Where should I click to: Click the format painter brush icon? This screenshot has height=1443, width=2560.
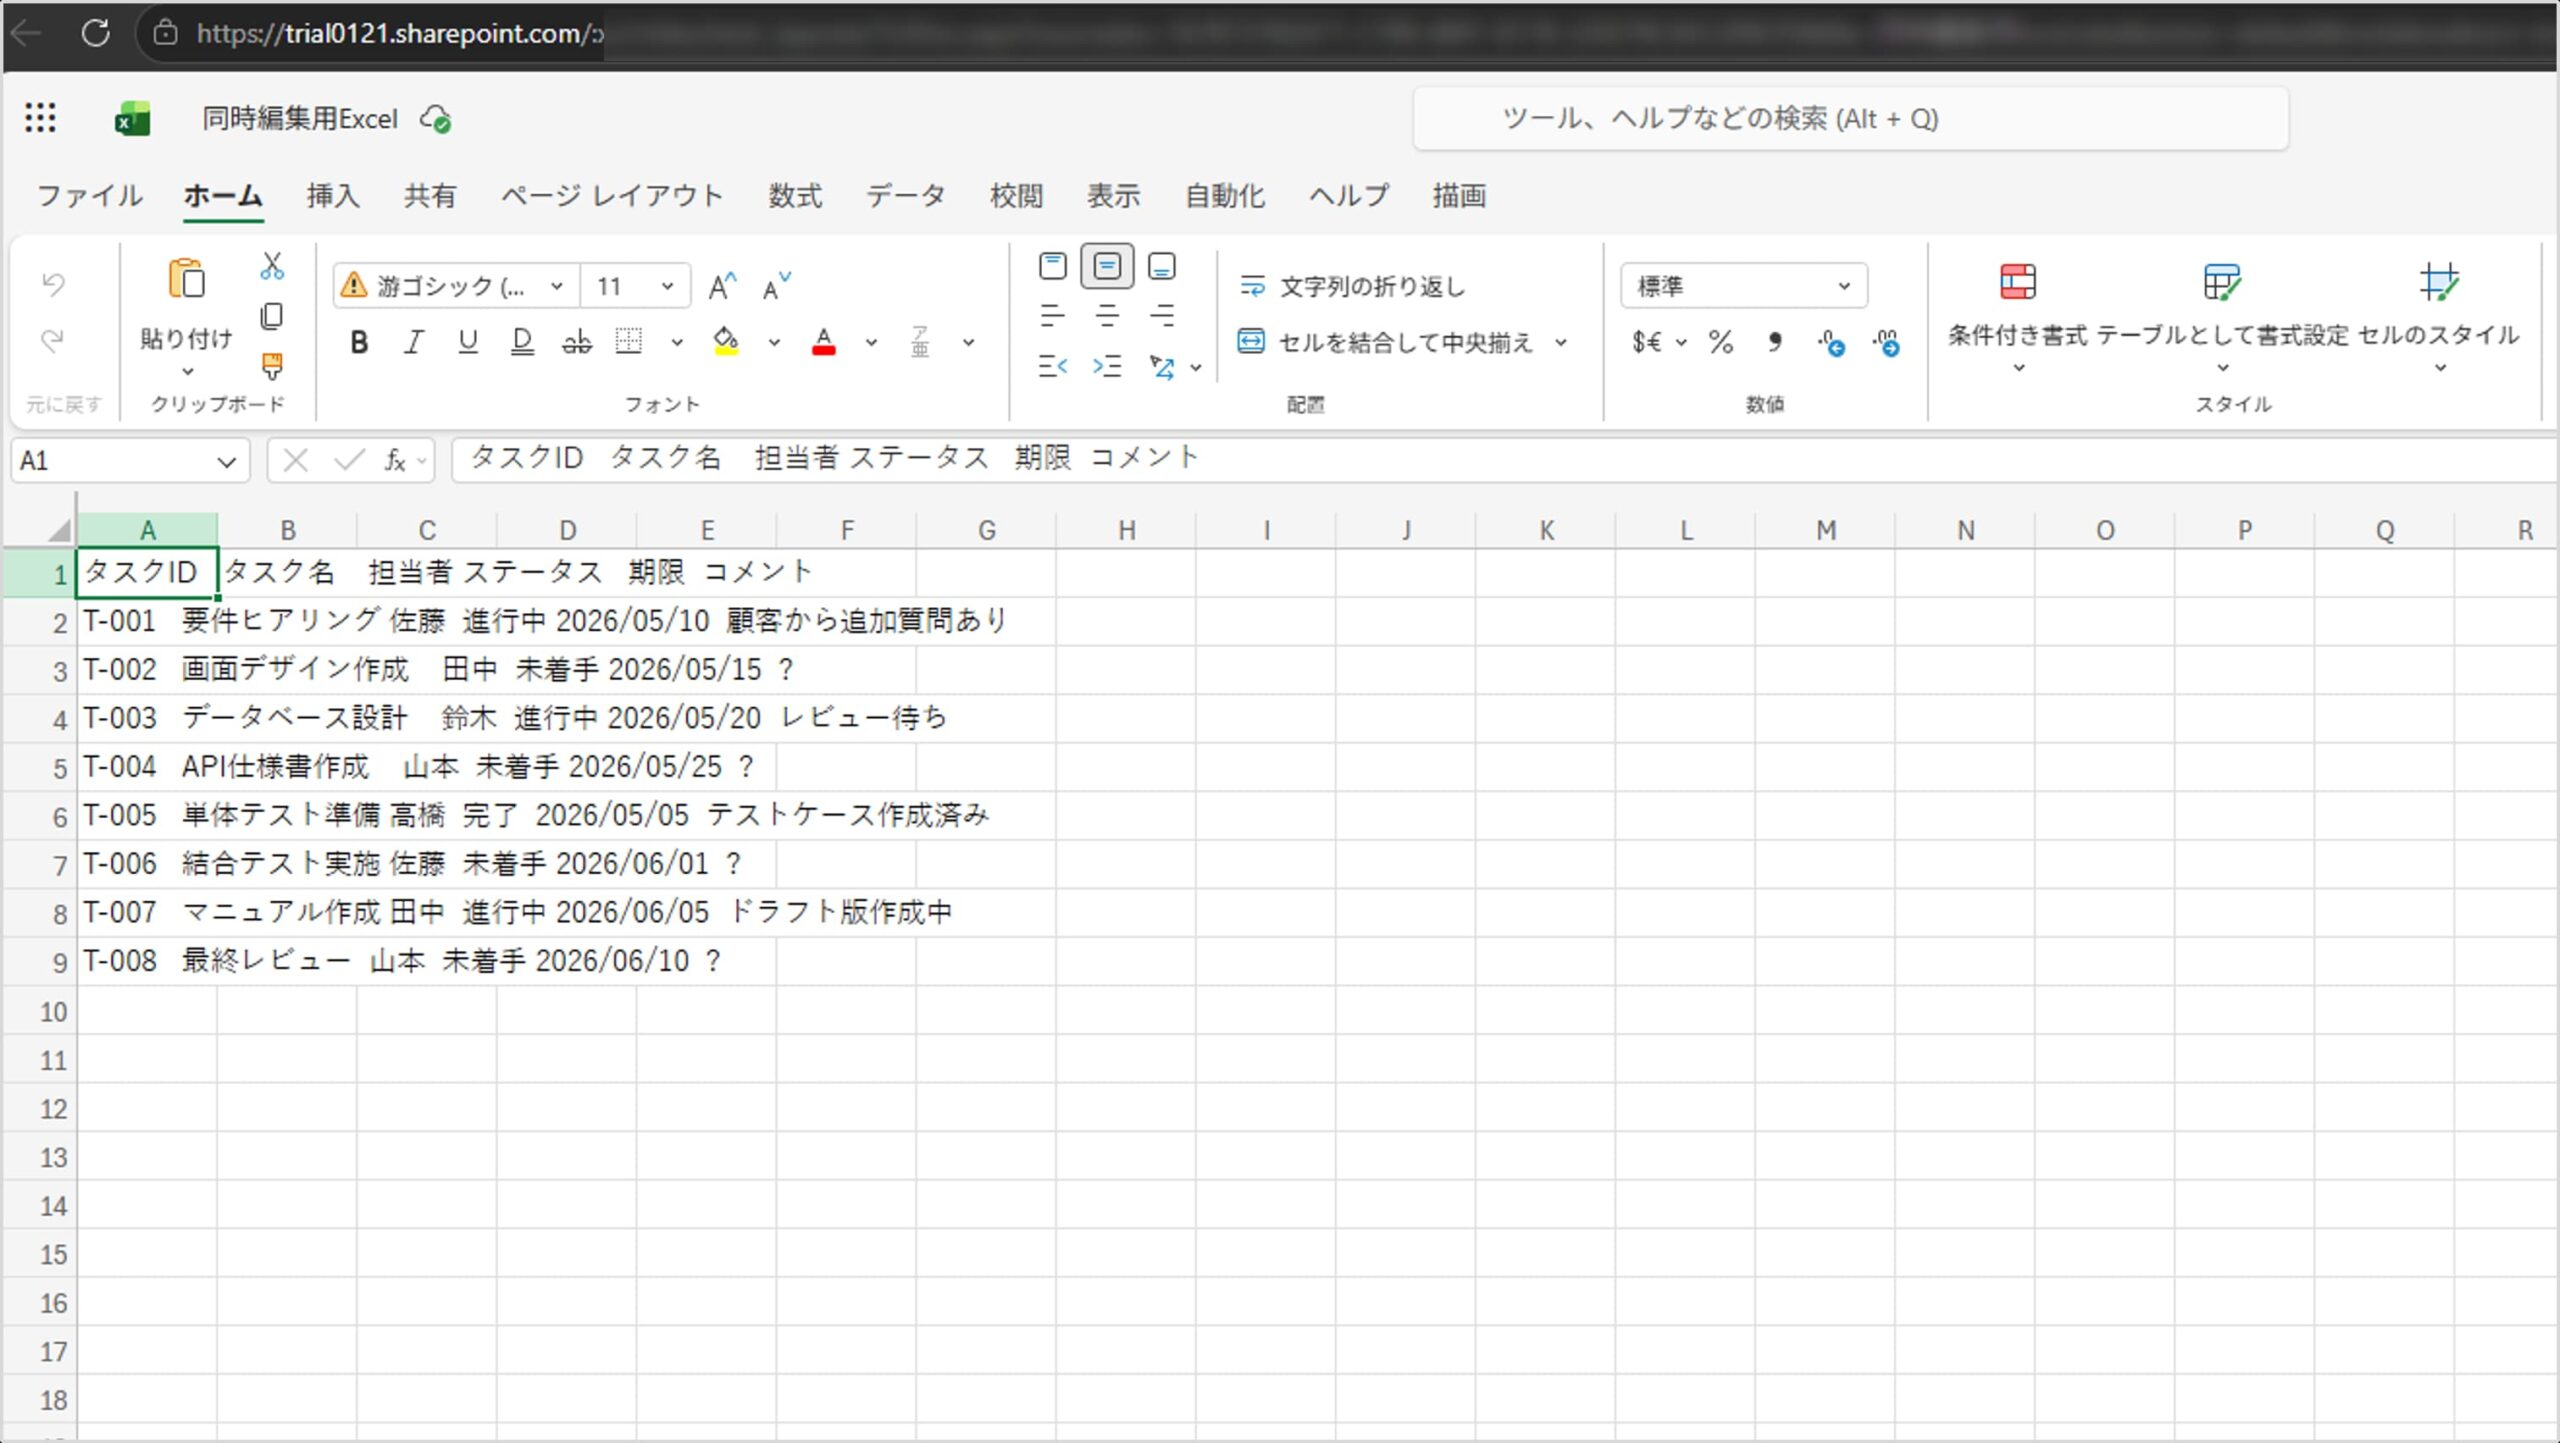pos(271,366)
